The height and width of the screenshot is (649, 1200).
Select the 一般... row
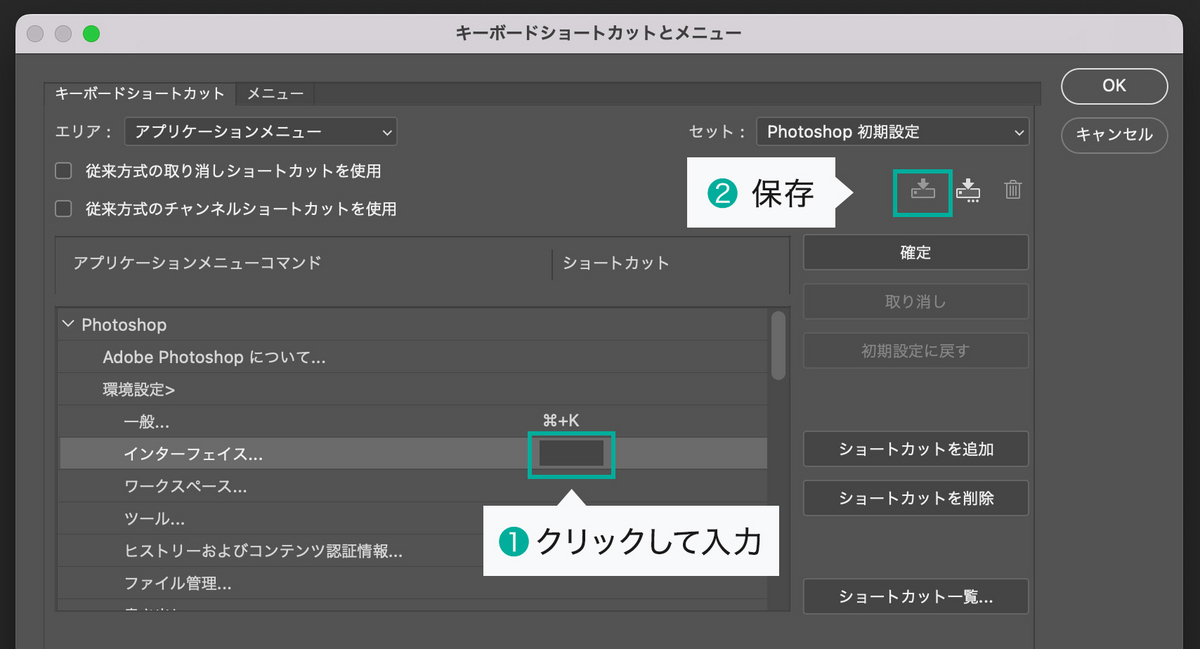click(x=413, y=421)
